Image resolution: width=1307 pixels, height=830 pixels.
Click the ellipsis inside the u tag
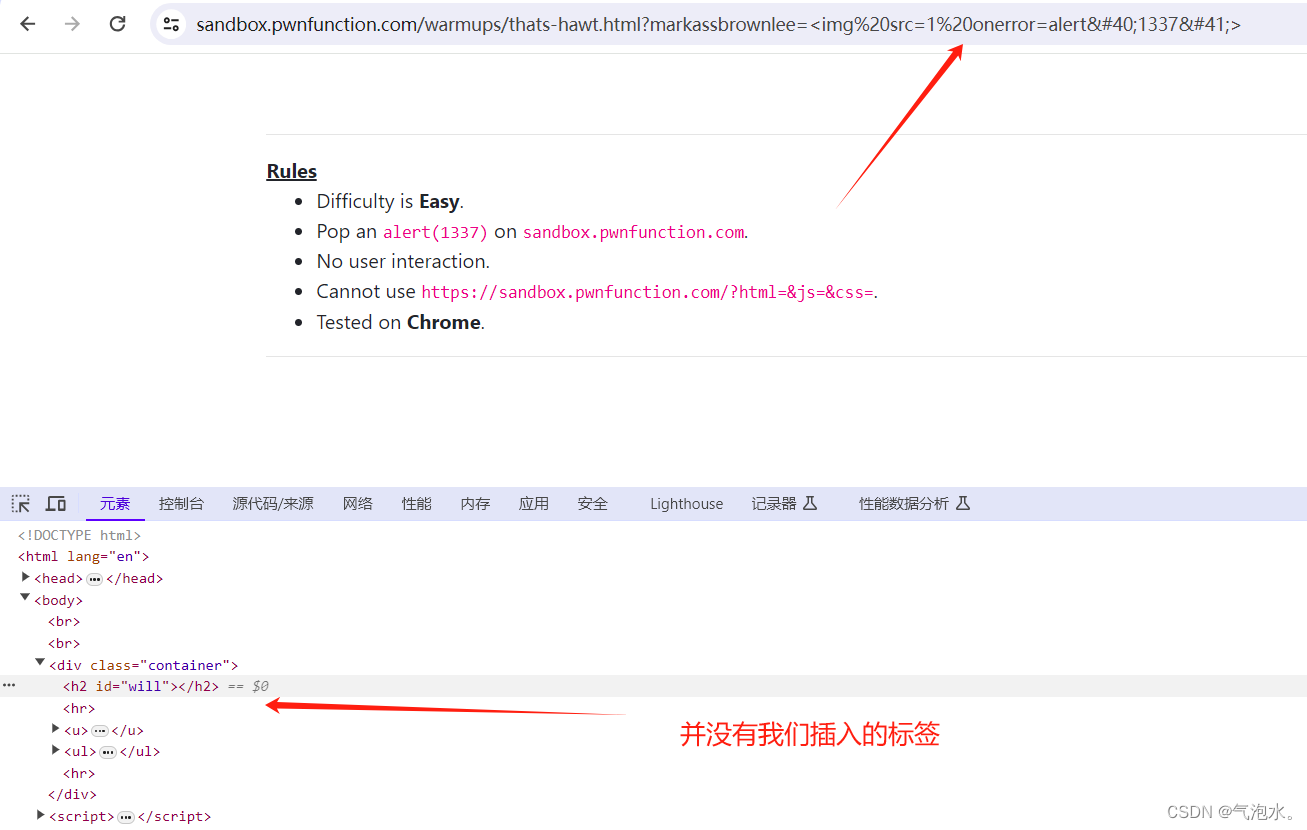pyautogui.click(x=100, y=731)
